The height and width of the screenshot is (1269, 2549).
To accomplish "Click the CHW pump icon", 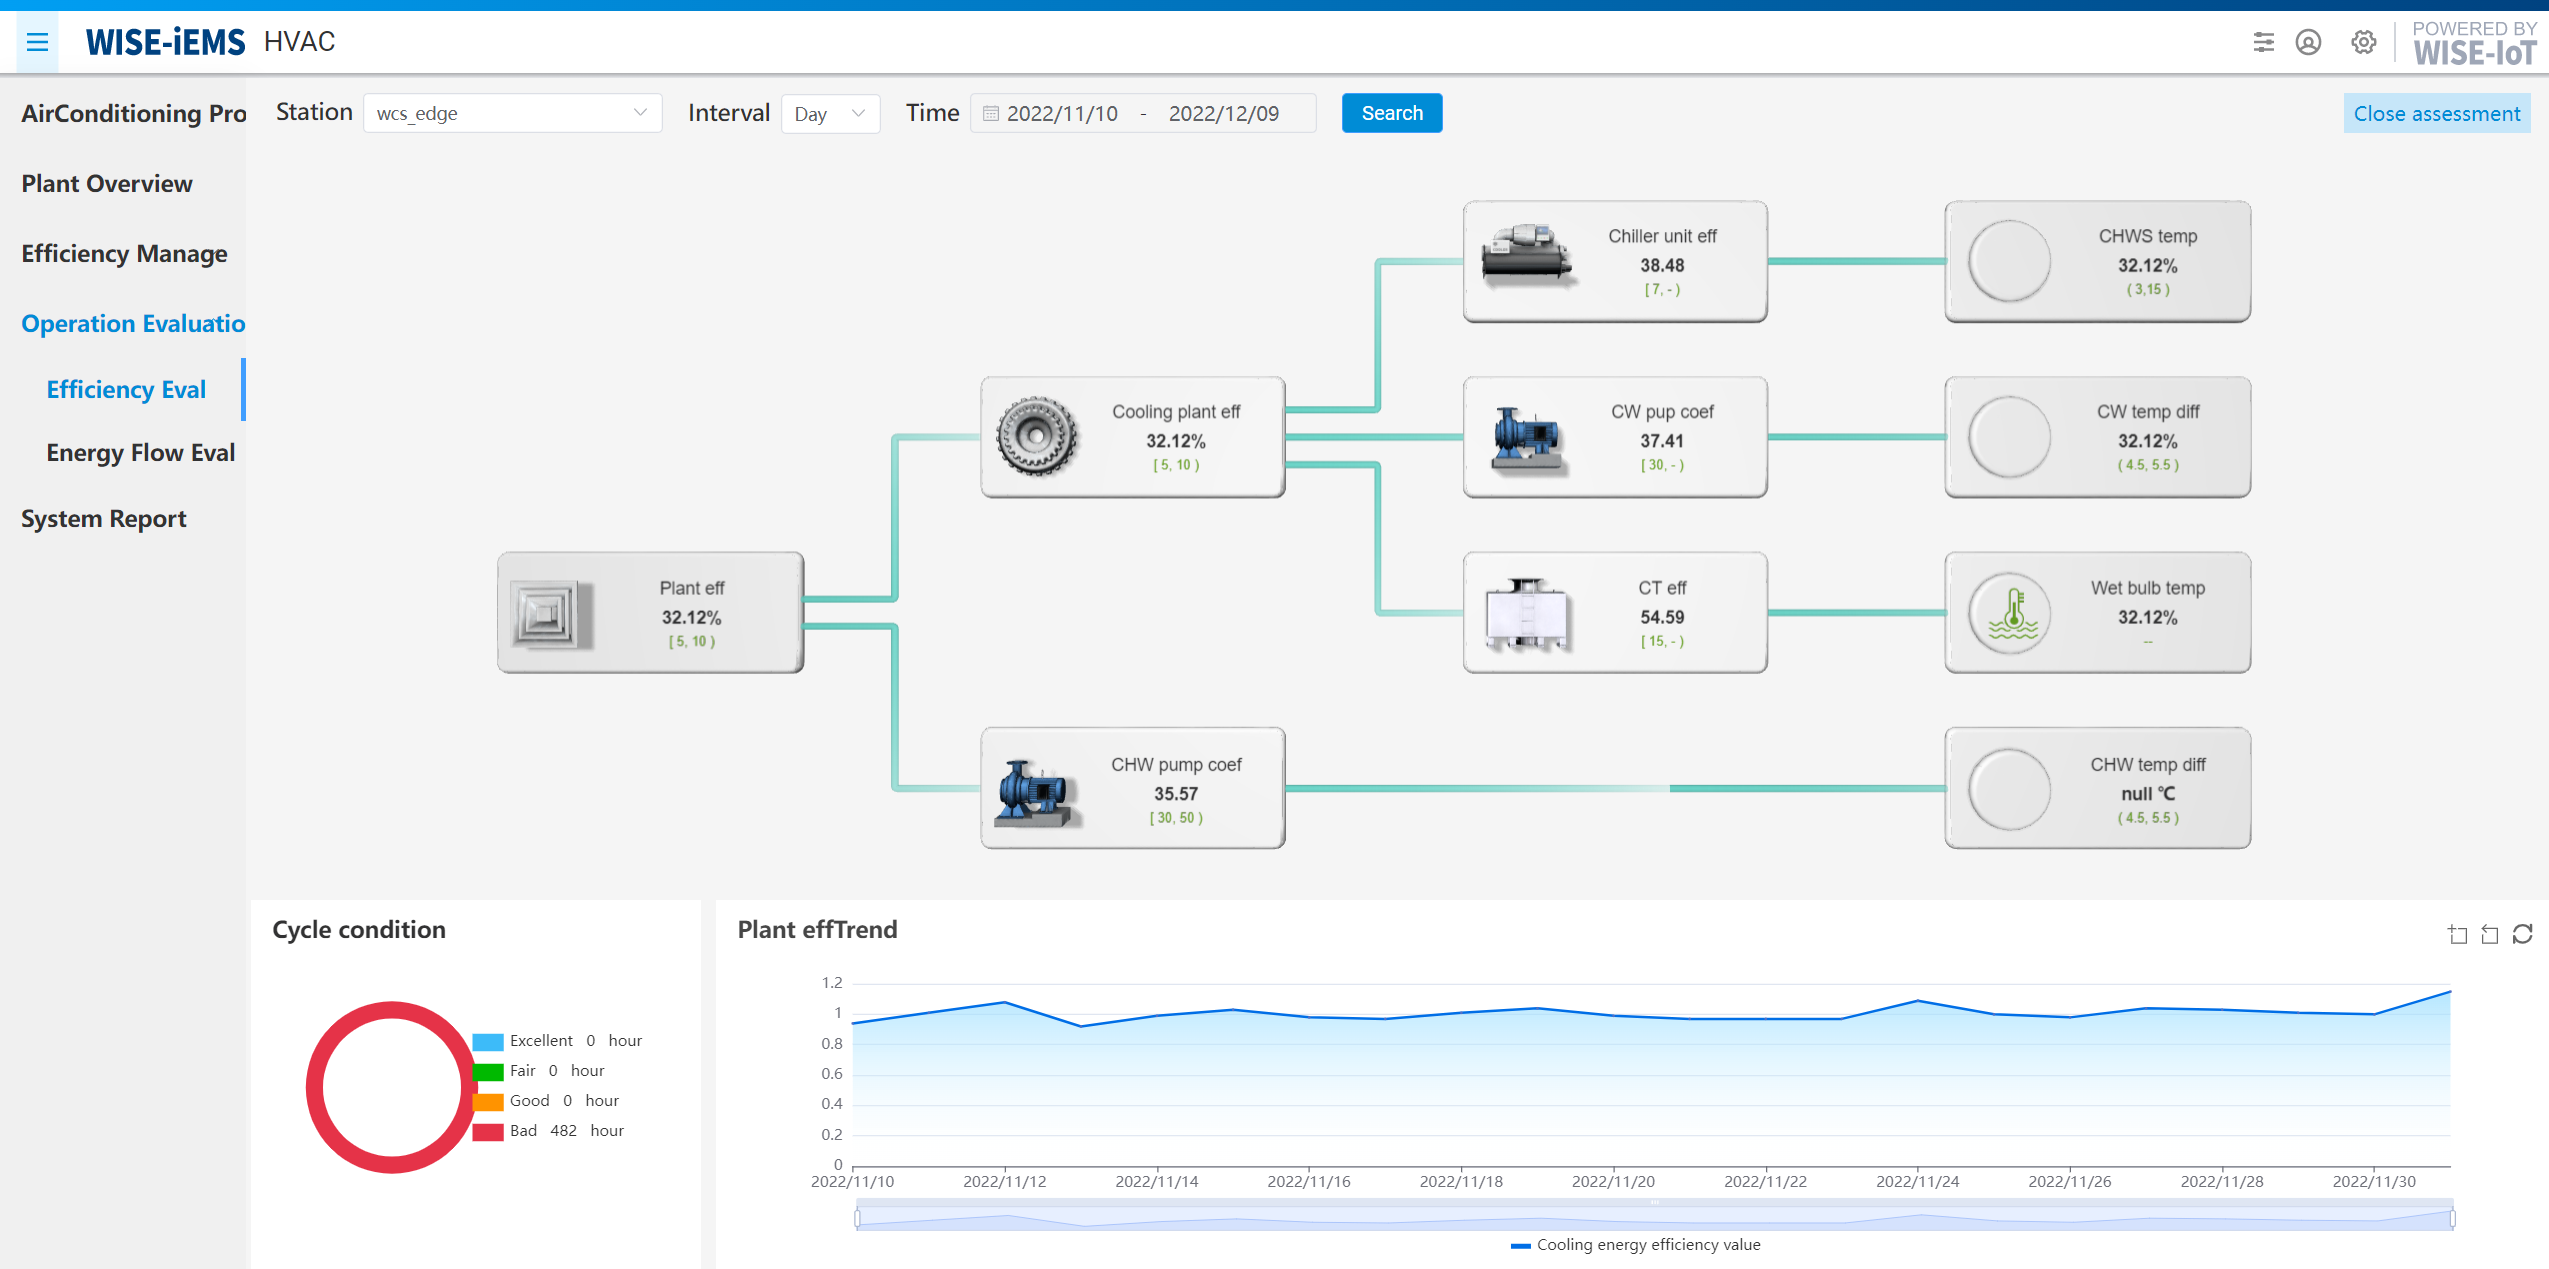I will 1037,793.
